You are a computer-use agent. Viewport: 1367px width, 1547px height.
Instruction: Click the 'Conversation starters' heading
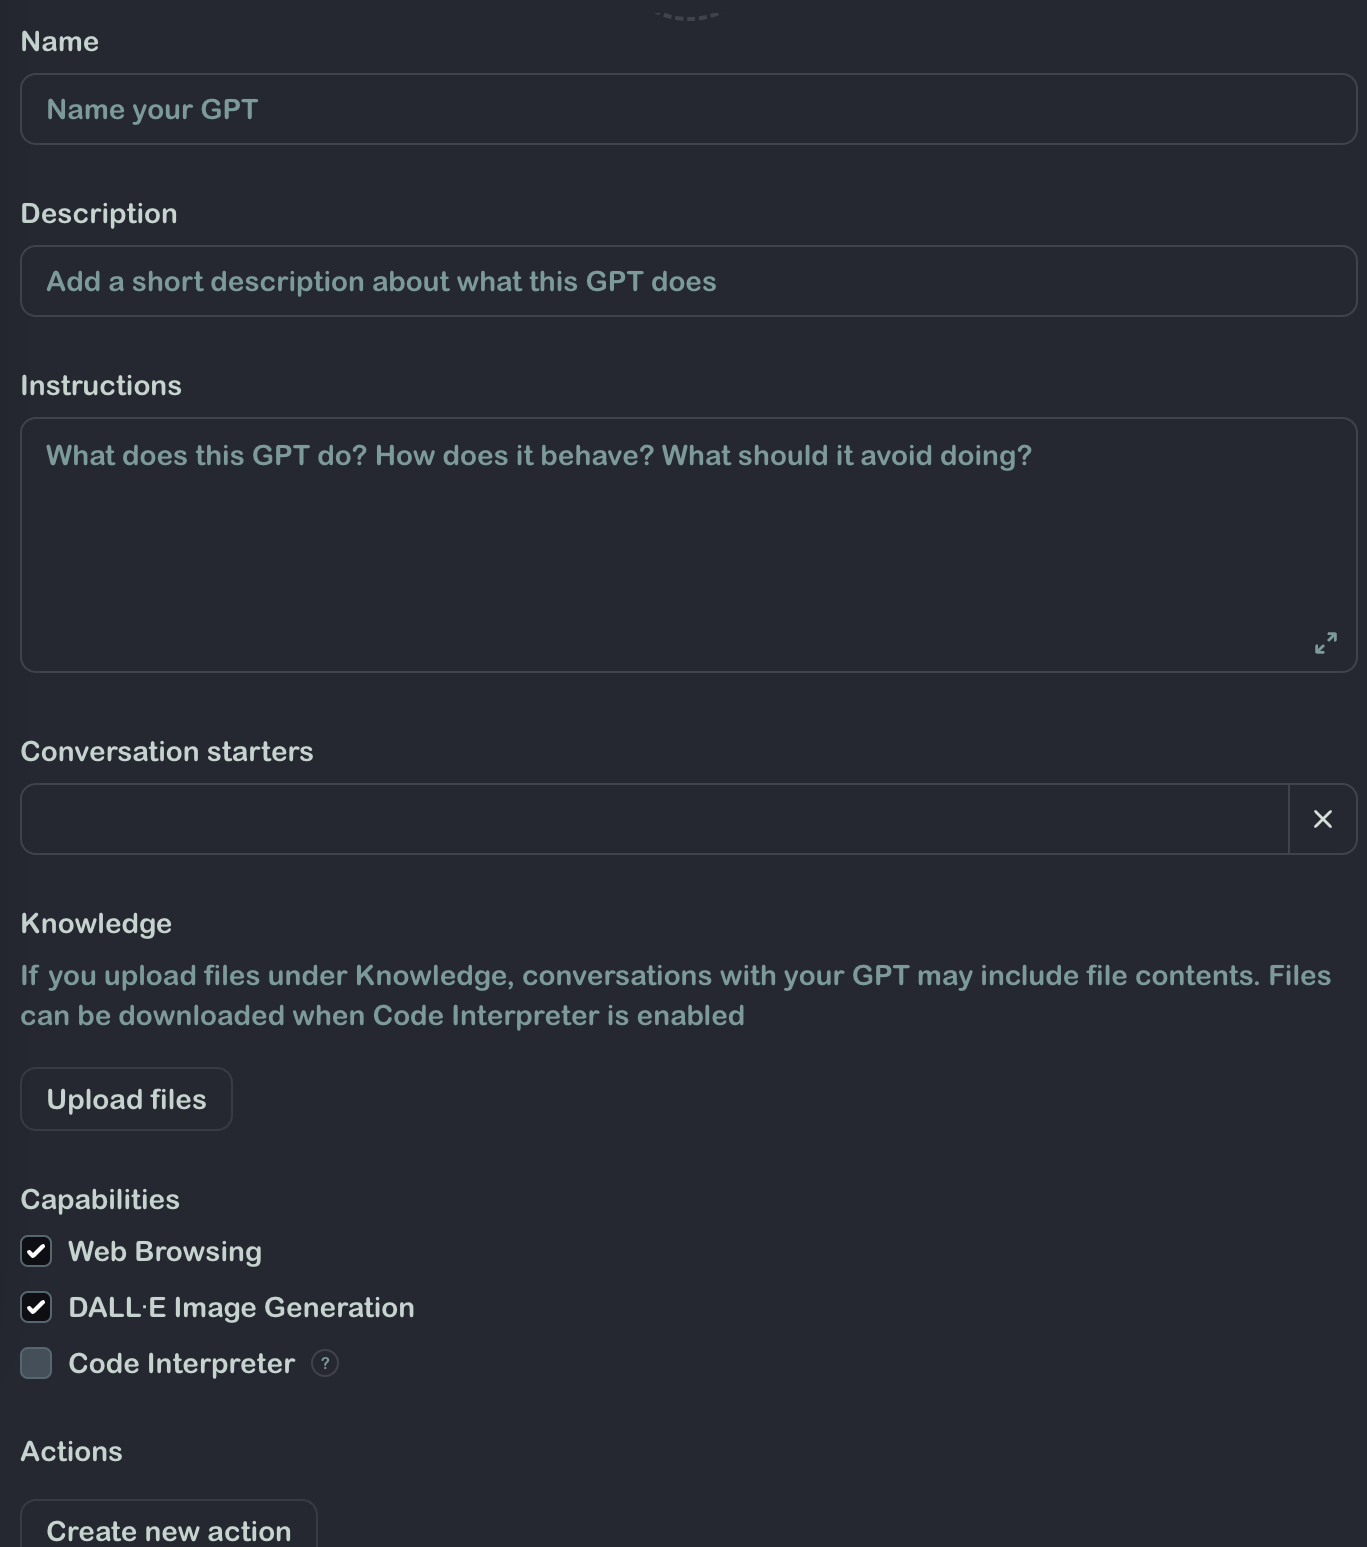167,751
